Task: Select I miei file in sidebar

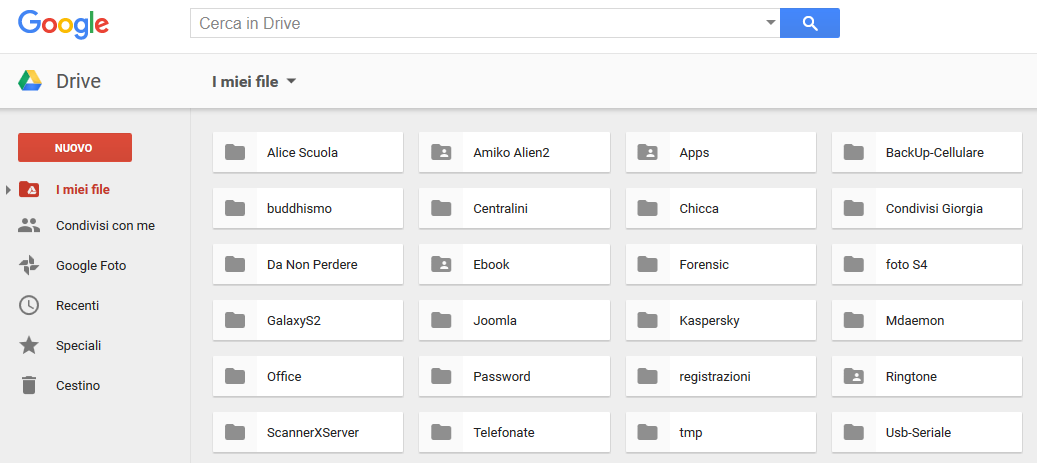Action: pyautogui.click(x=83, y=190)
